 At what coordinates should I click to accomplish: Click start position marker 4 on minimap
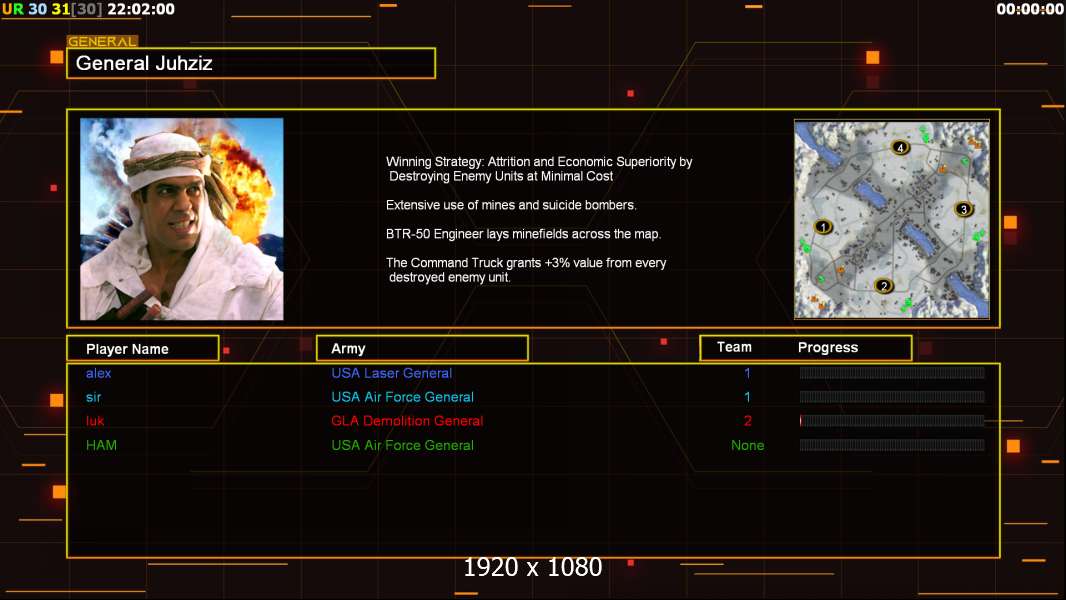tap(901, 147)
